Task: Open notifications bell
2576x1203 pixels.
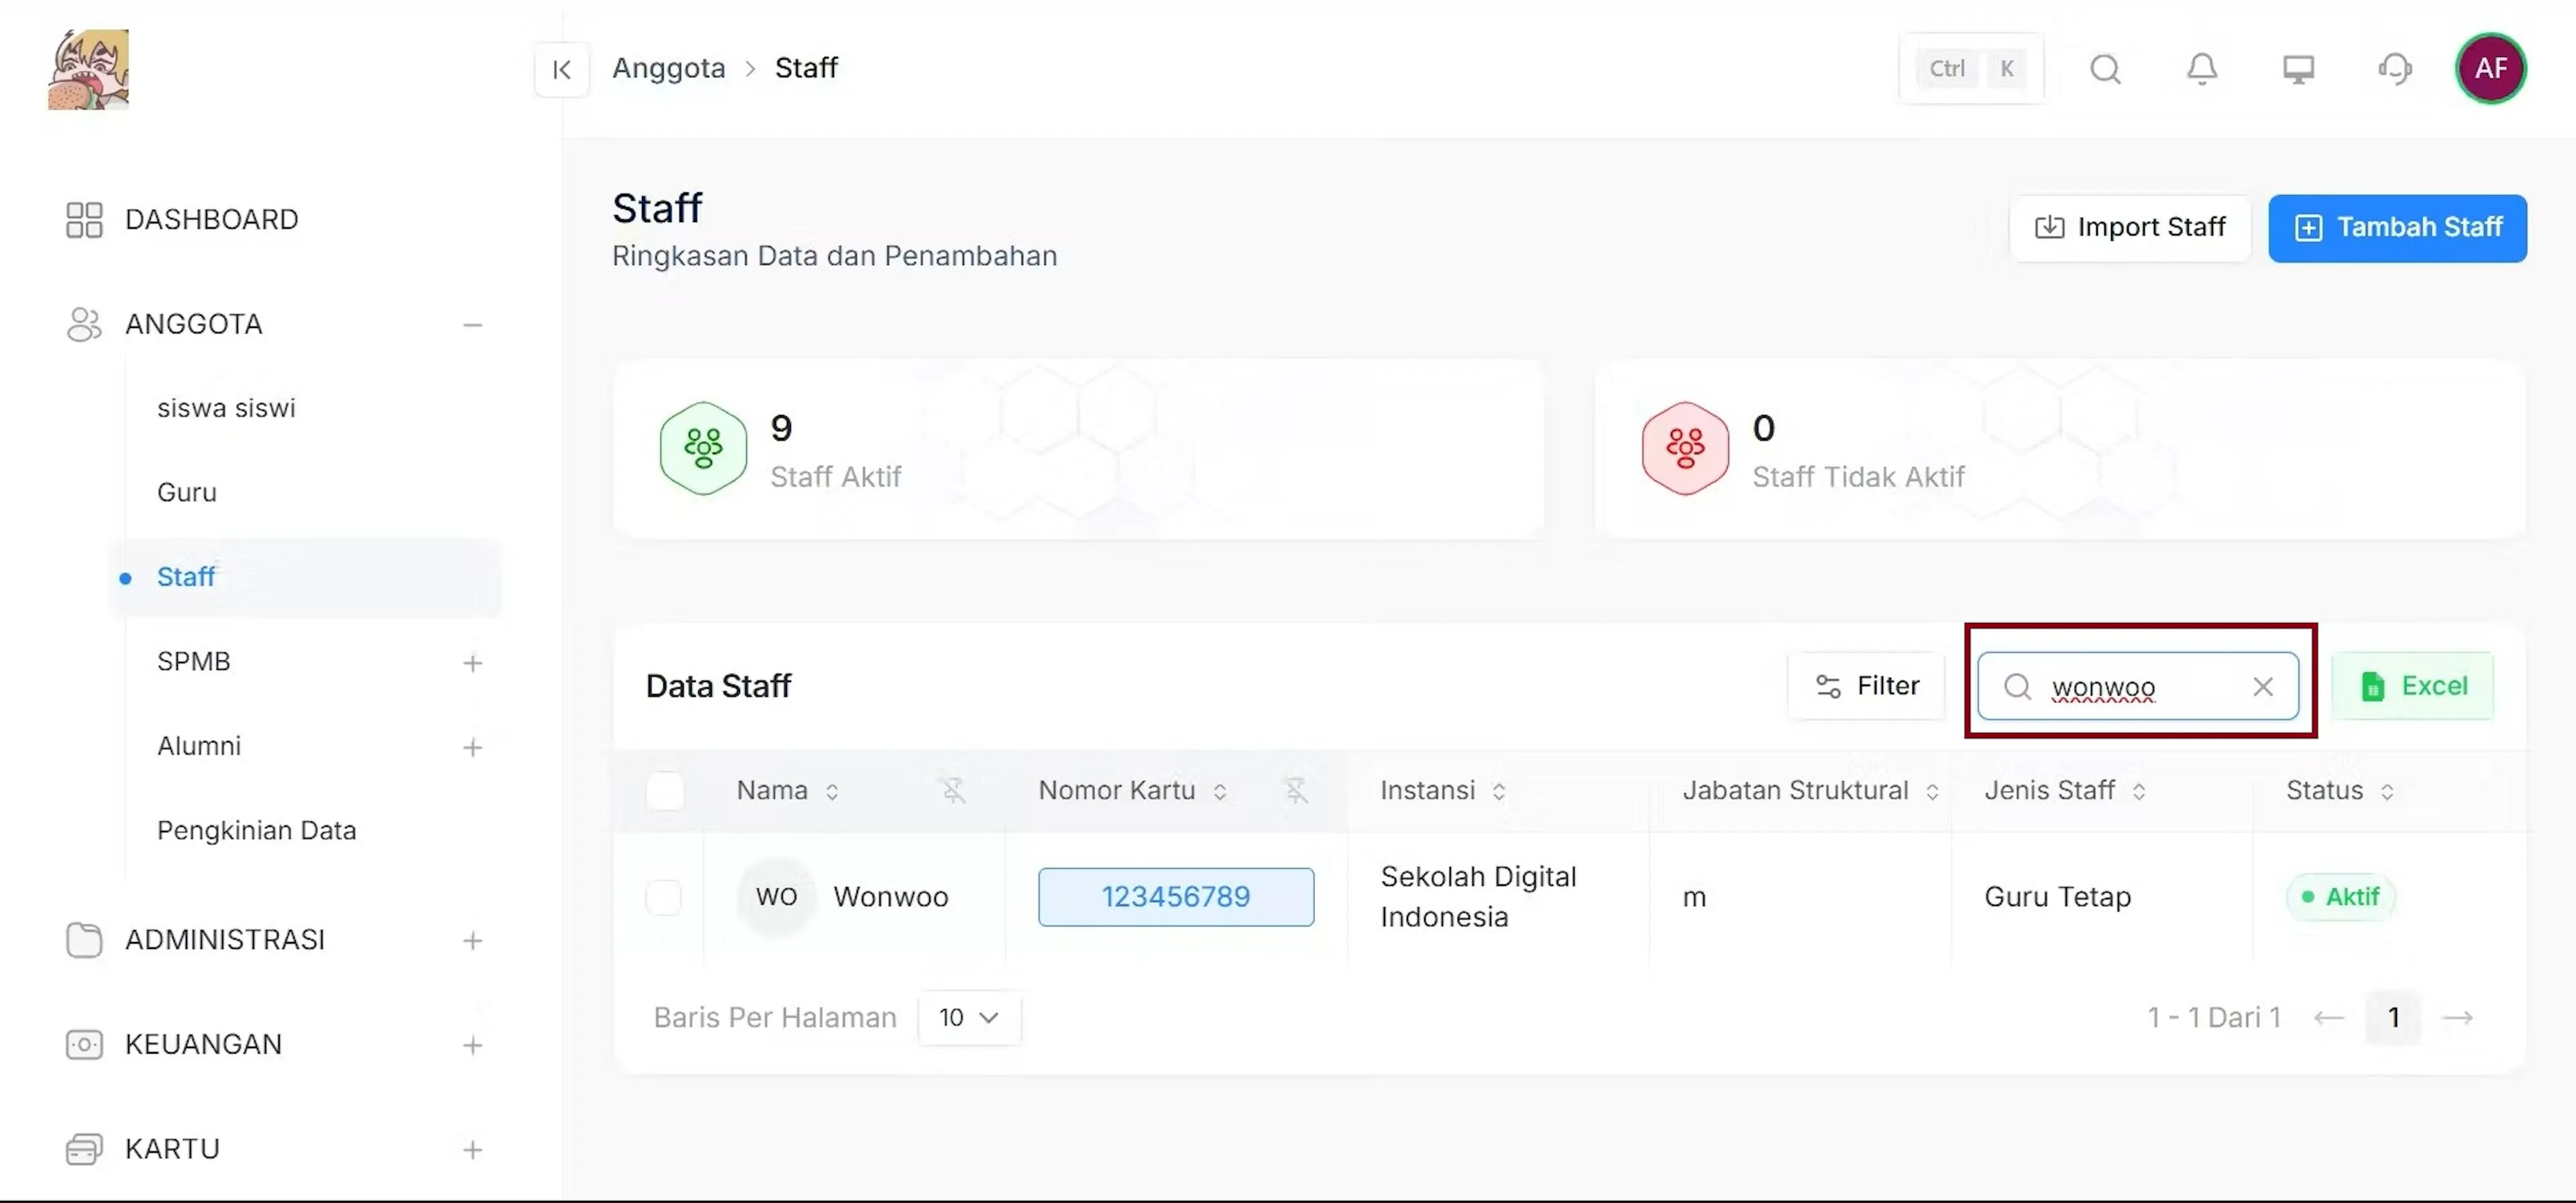Action: point(2201,69)
